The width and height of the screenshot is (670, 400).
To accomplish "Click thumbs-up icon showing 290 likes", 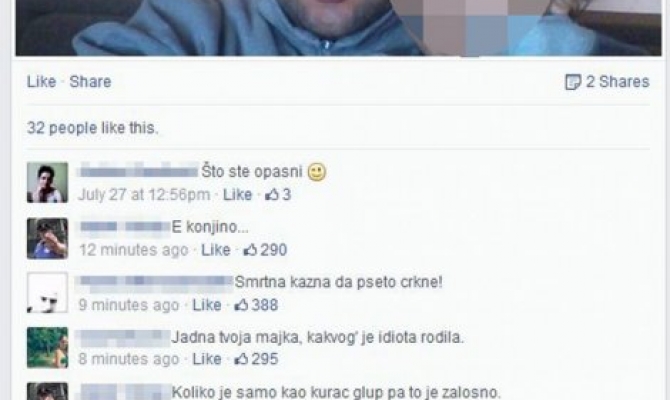I will tap(250, 250).
